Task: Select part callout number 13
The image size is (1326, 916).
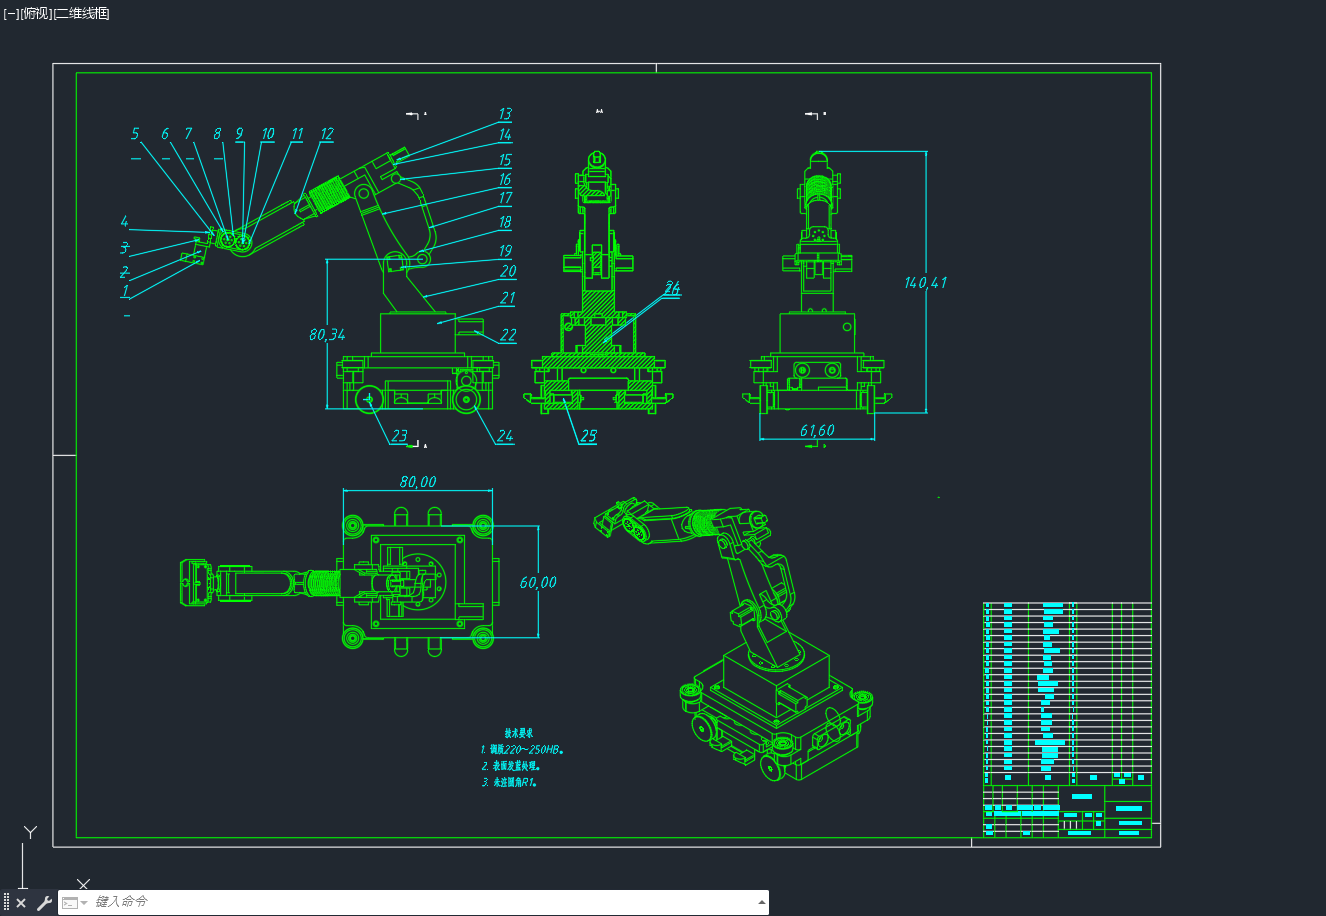Action: [x=505, y=115]
